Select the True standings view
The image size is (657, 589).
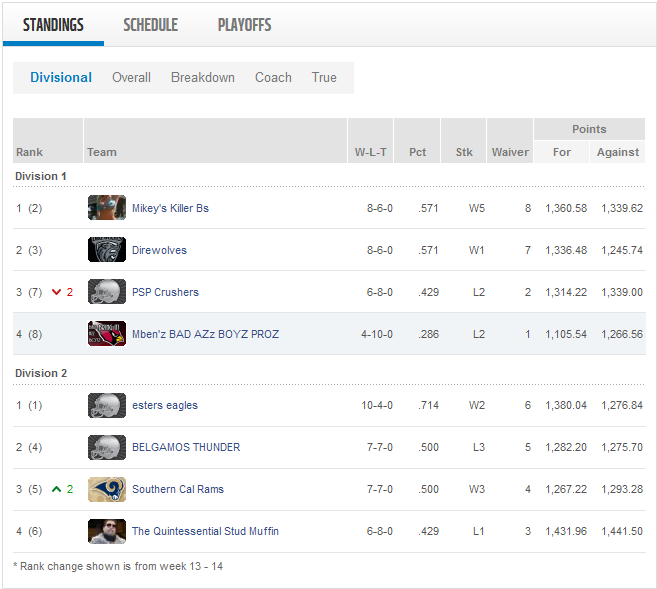(324, 77)
